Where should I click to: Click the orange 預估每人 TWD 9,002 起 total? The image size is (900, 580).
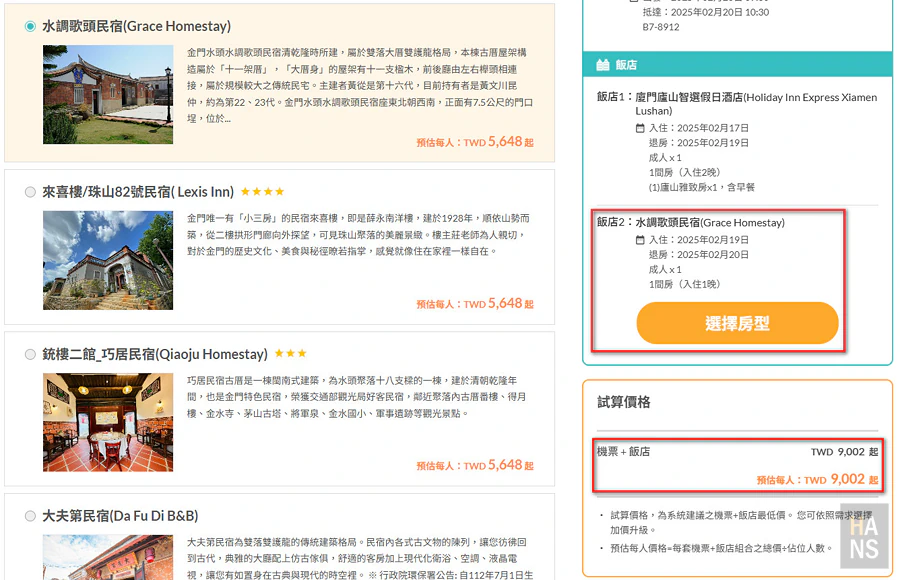tap(817, 480)
